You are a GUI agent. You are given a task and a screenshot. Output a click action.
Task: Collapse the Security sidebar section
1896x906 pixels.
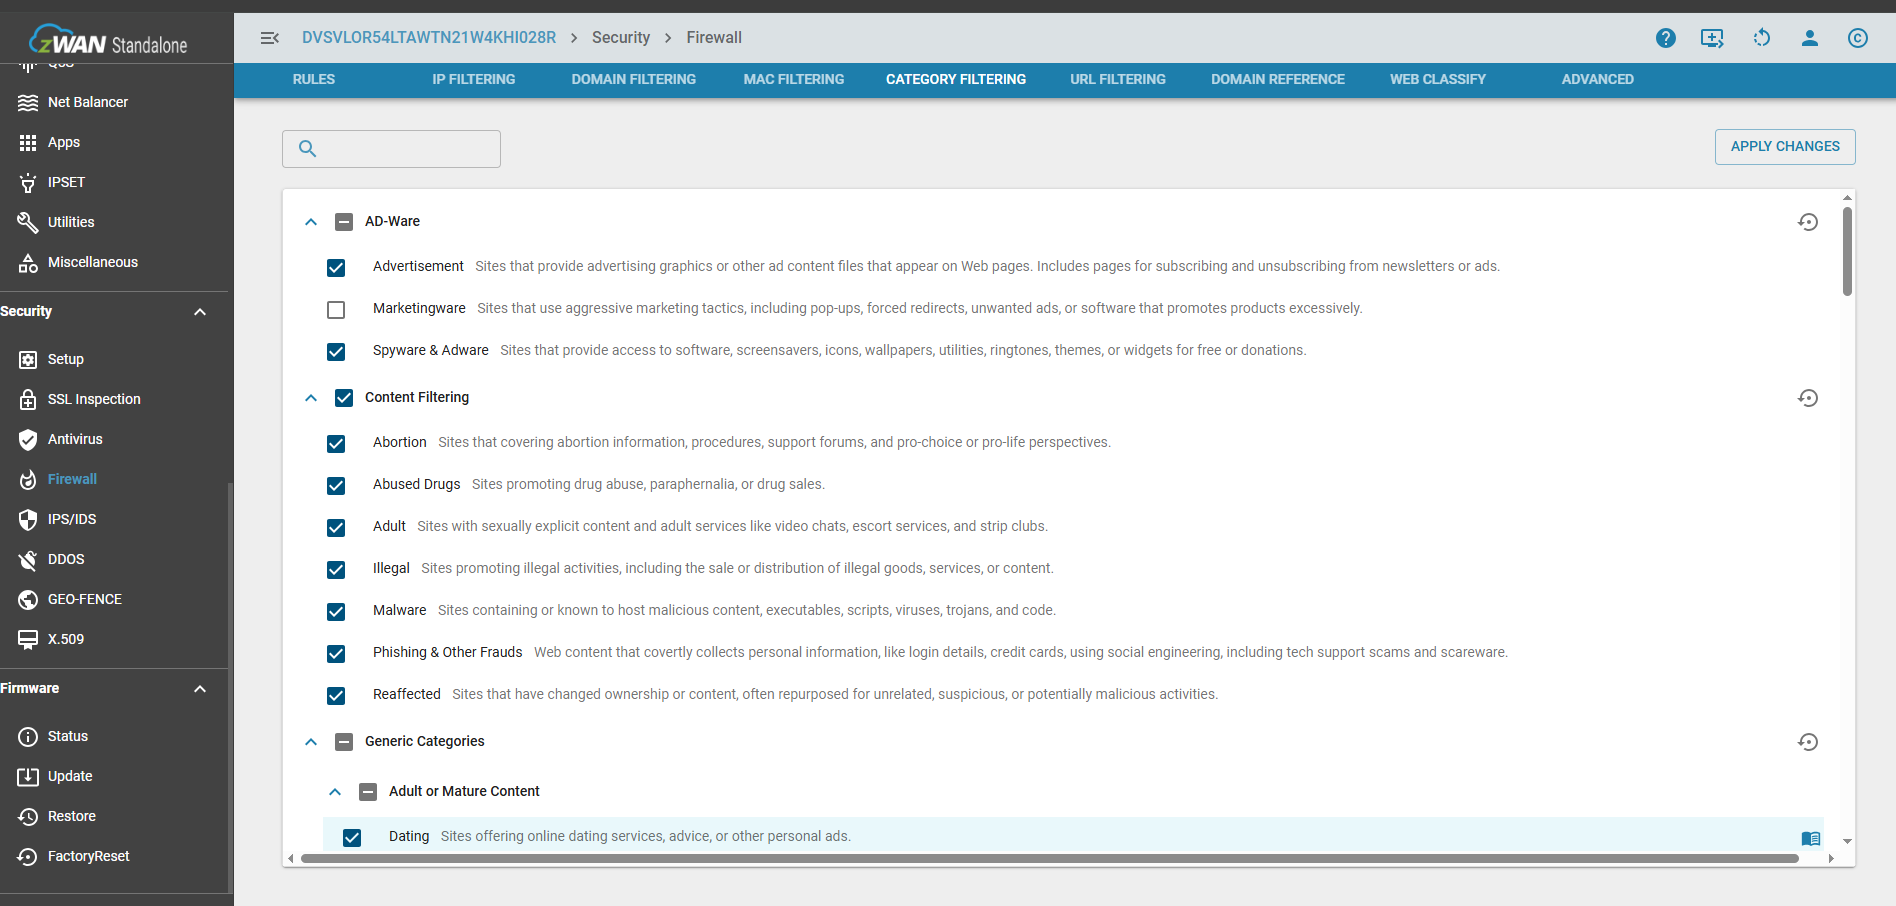200,312
